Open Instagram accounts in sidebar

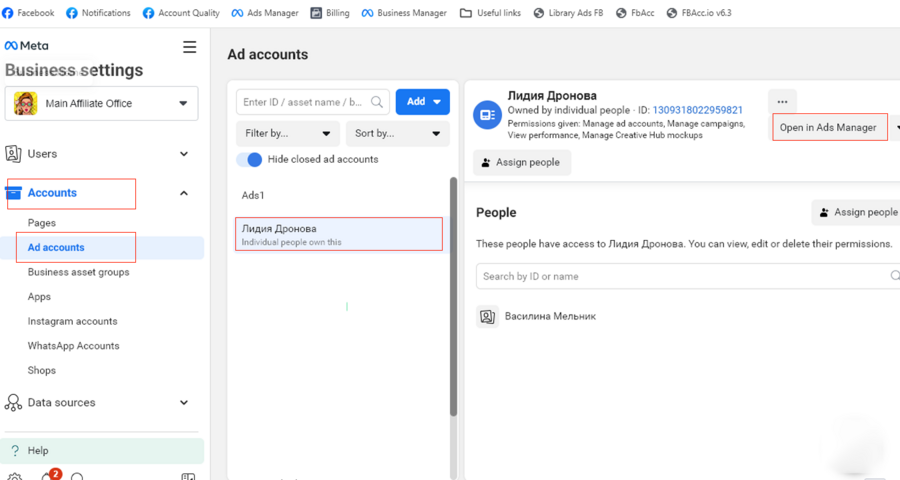coord(72,322)
